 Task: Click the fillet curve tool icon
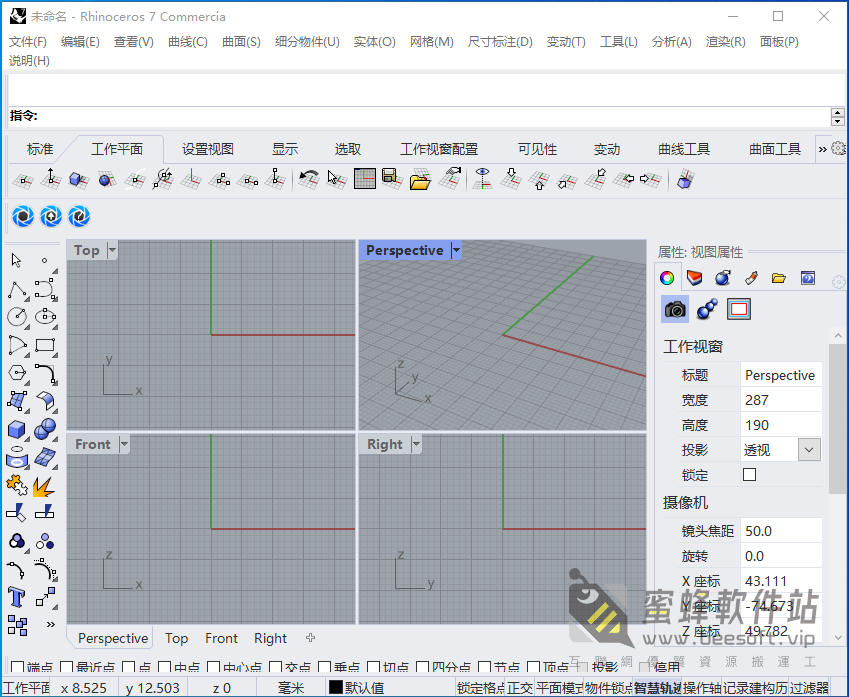coord(45,374)
